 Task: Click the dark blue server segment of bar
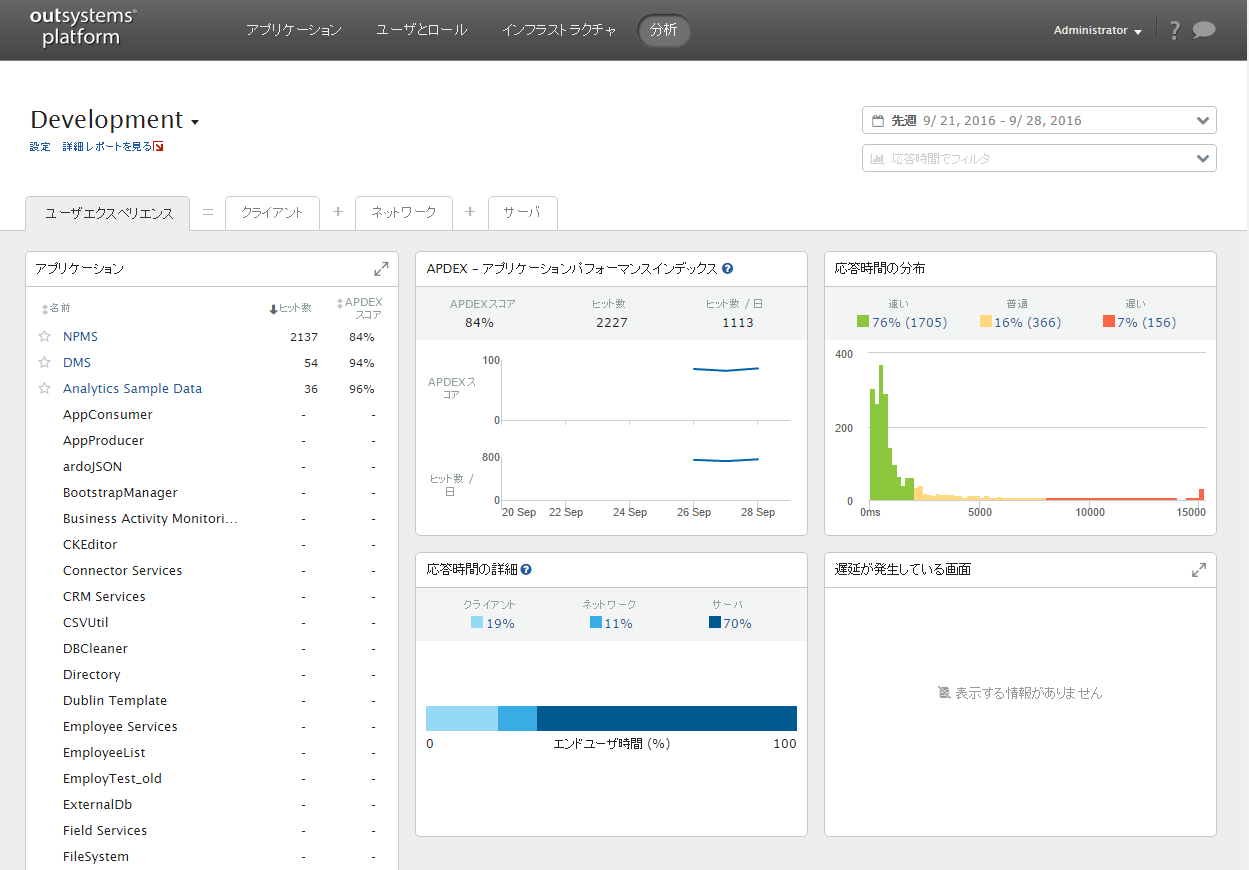point(667,719)
